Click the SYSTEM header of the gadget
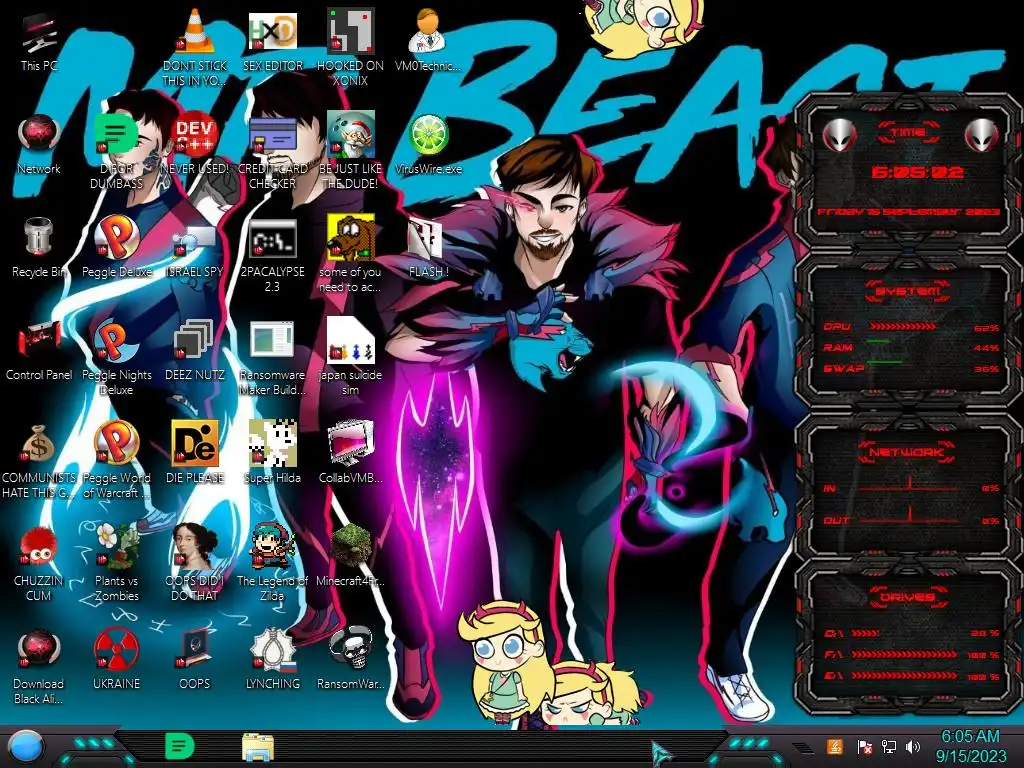The image size is (1024, 768). coord(908,291)
